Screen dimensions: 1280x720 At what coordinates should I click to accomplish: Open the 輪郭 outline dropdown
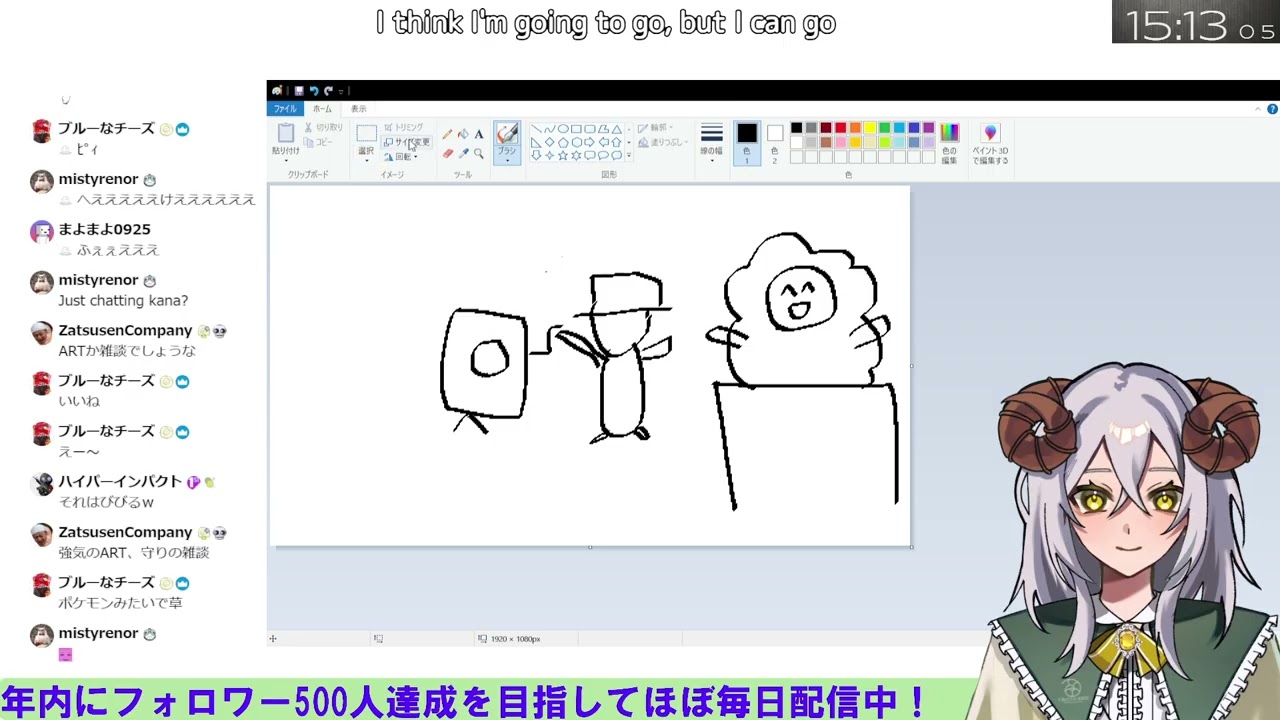click(655, 127)
